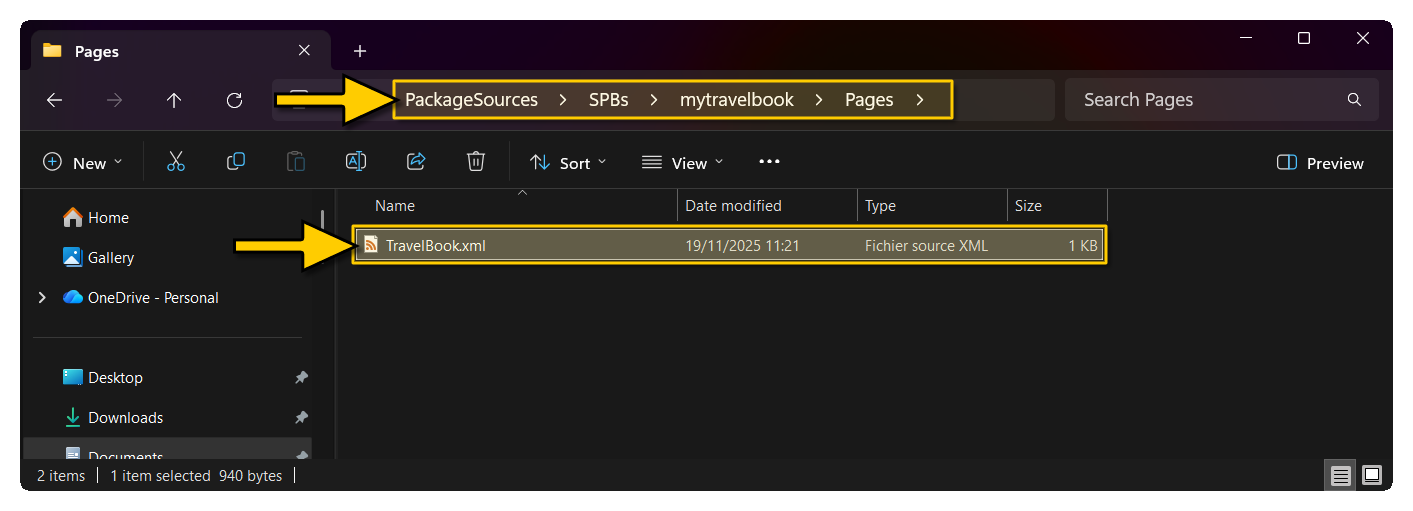The width and height of the screenshot is (1413, 511).
Task: Open the Sort dropdown
Action: pos(568,163)
